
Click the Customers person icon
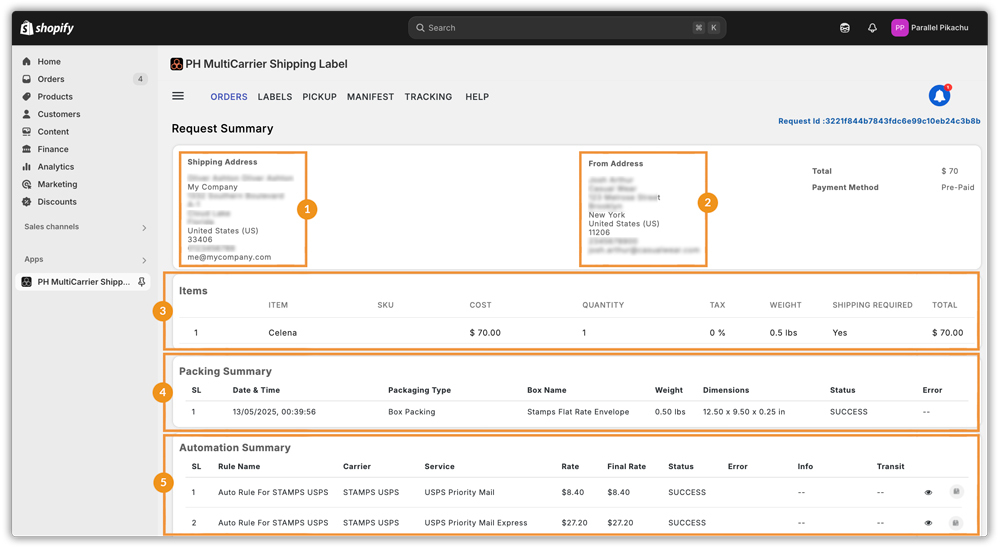26,114
